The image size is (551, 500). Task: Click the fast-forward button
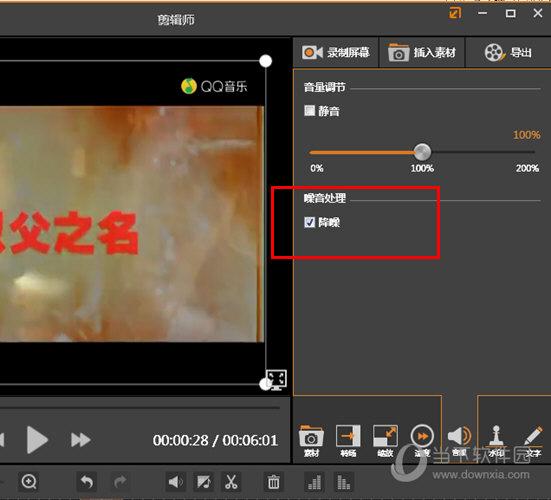(80, 440)
